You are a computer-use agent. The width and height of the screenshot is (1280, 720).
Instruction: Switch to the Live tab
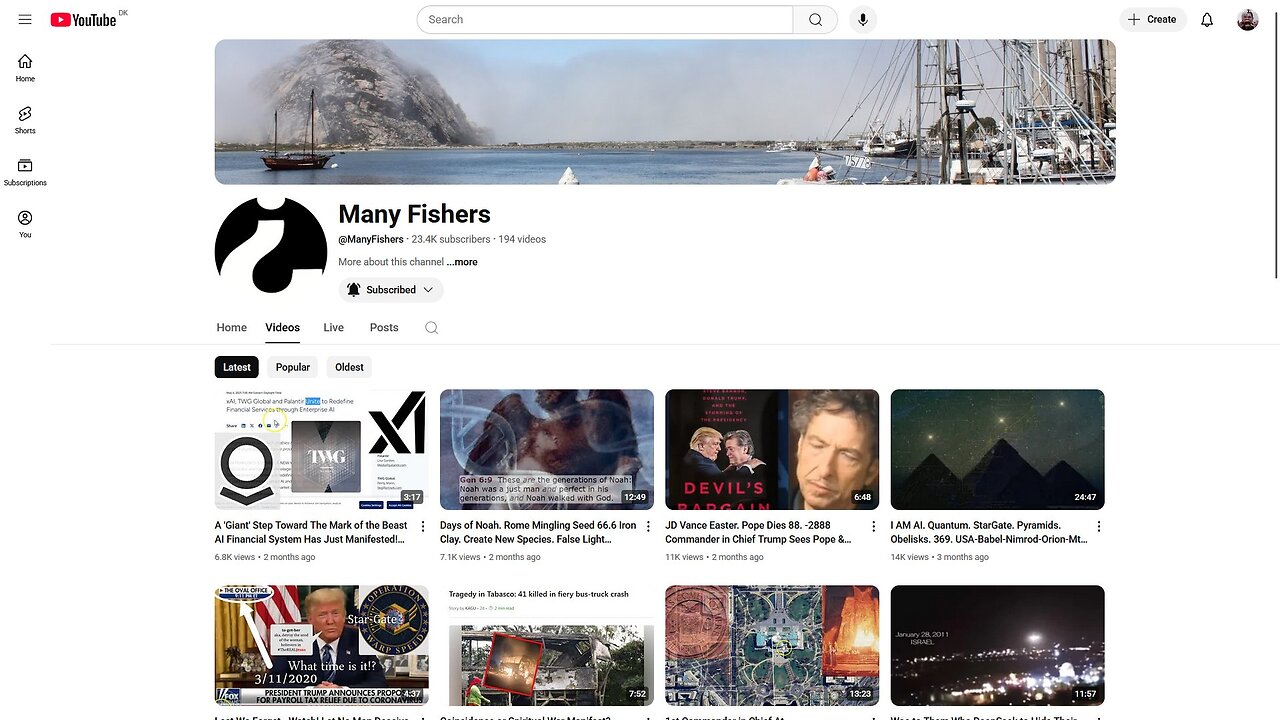[x=333, y=327]
